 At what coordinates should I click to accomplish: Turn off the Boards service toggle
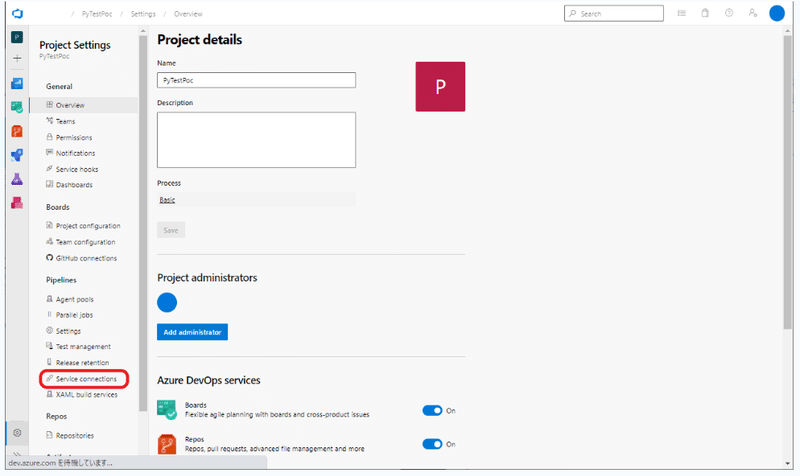[x=432, y=411]
